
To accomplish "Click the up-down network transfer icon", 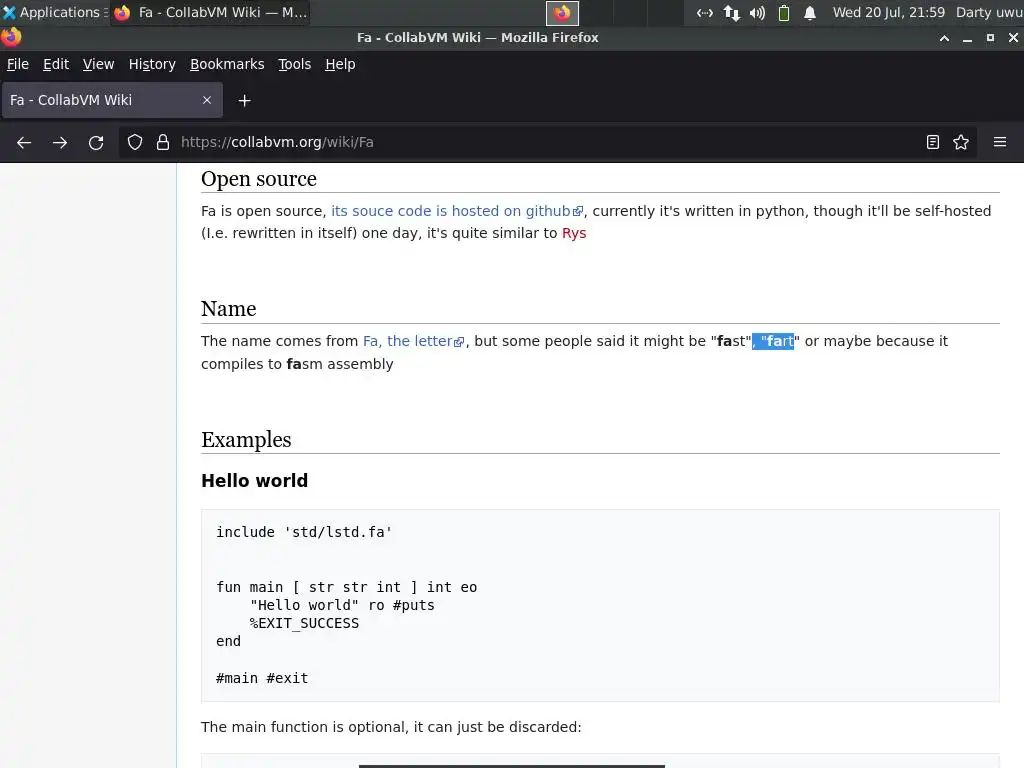I will [x=731, y=12].
